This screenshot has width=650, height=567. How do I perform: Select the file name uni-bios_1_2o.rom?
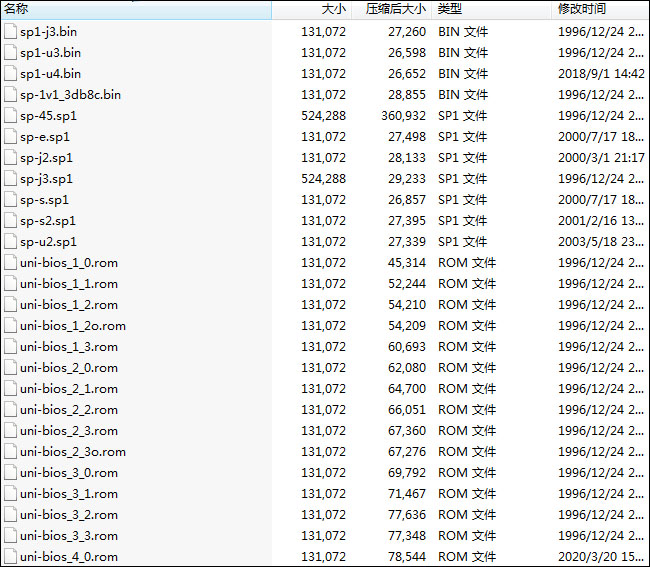[x=73, y=326]
